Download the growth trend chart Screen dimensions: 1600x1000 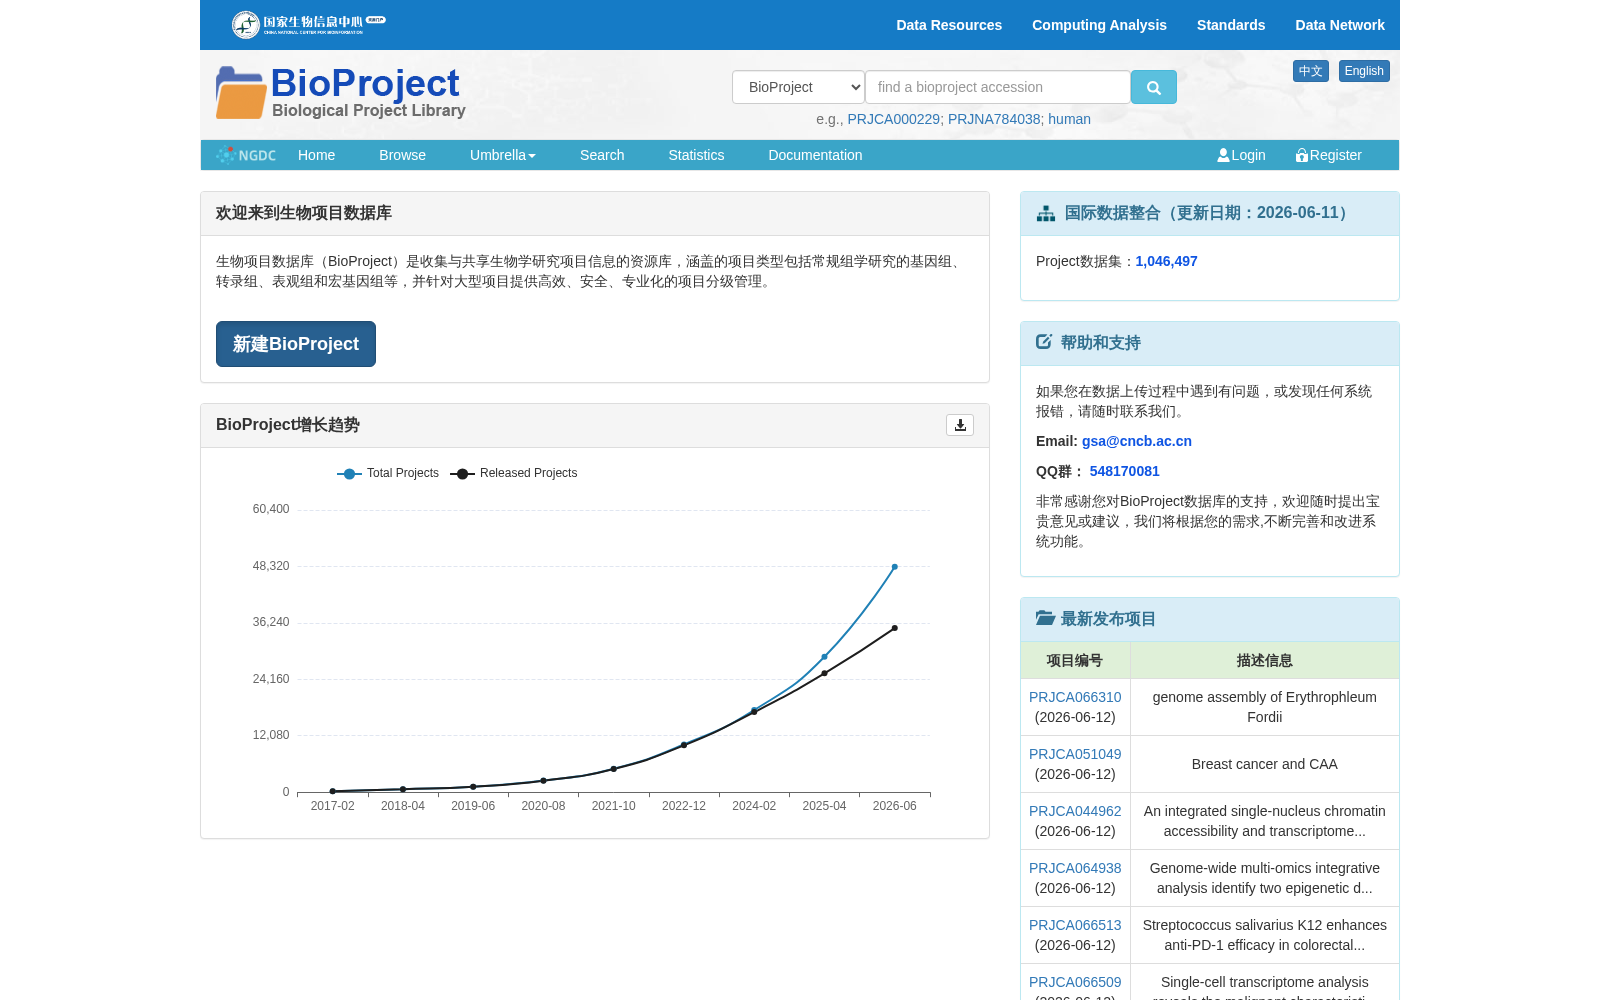960,425
